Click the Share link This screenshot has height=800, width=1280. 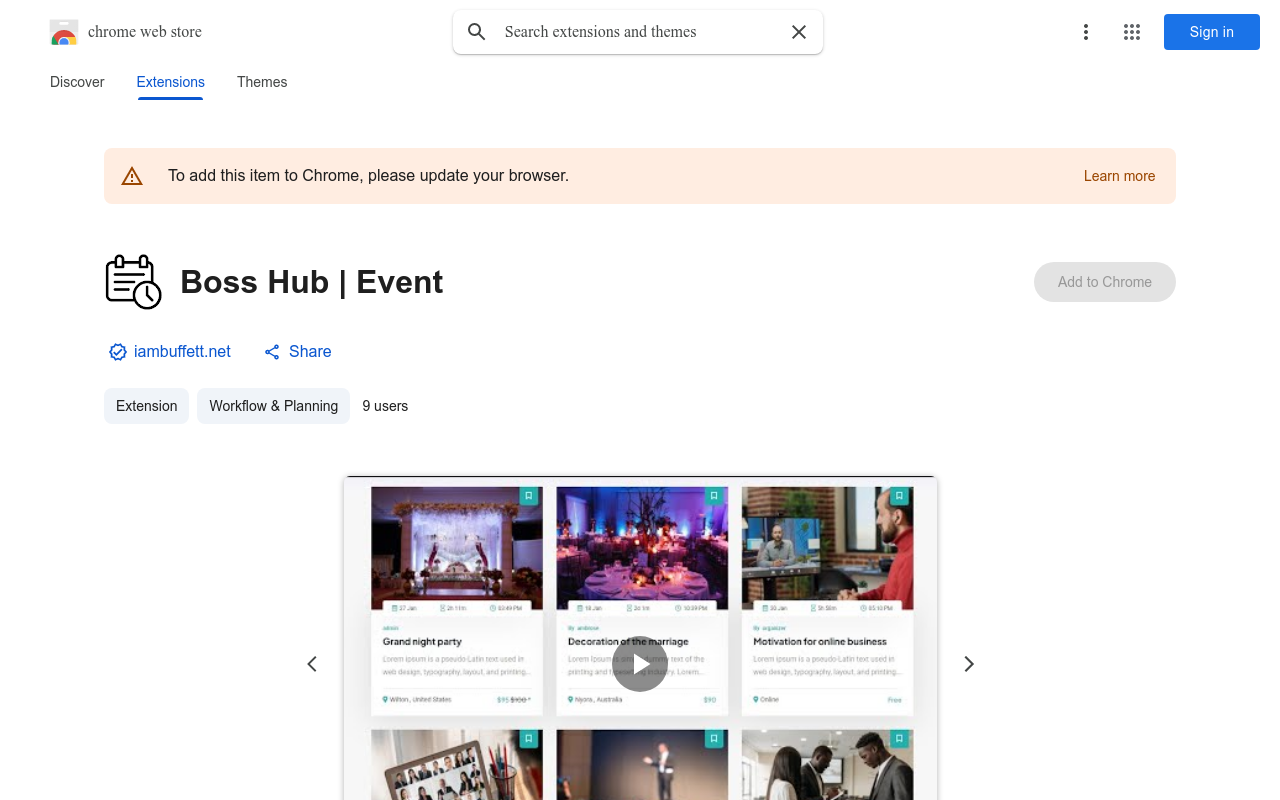[x=298, y=352]
